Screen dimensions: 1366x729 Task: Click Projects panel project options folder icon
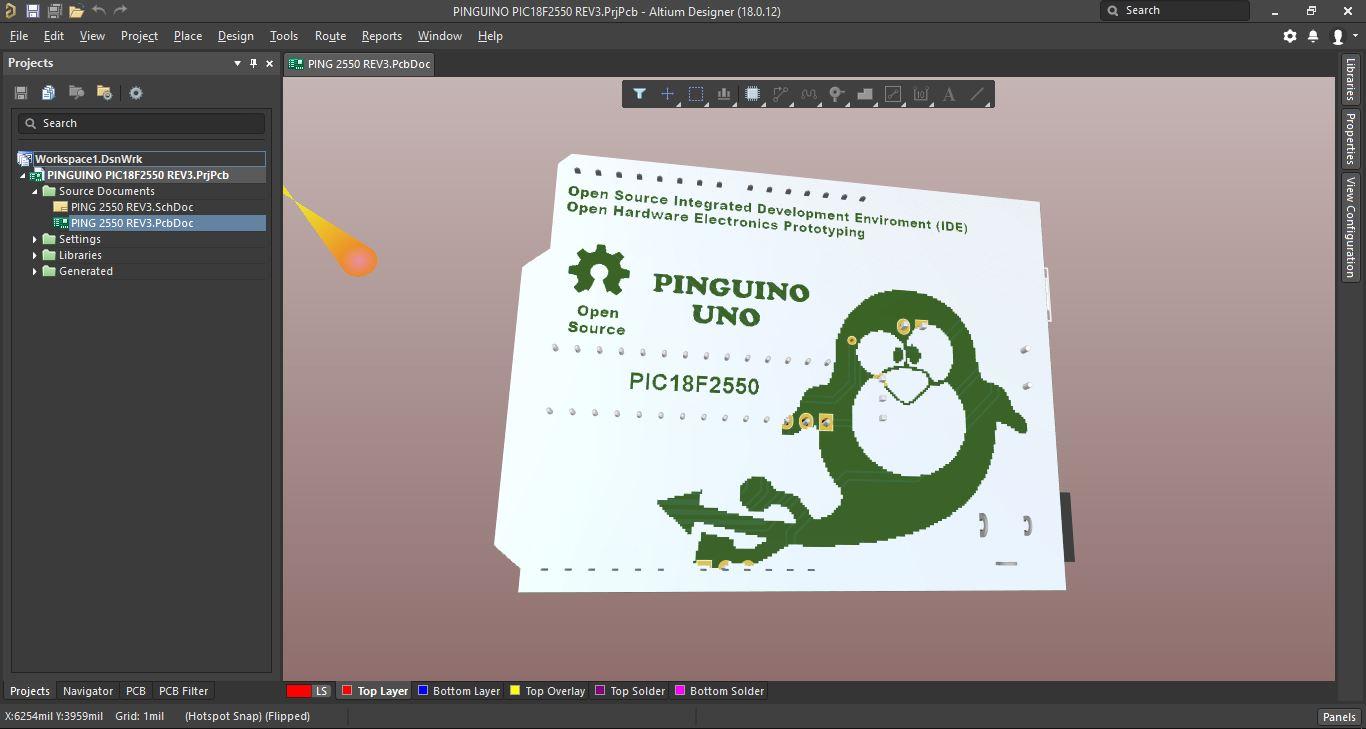tap(104, 93)
